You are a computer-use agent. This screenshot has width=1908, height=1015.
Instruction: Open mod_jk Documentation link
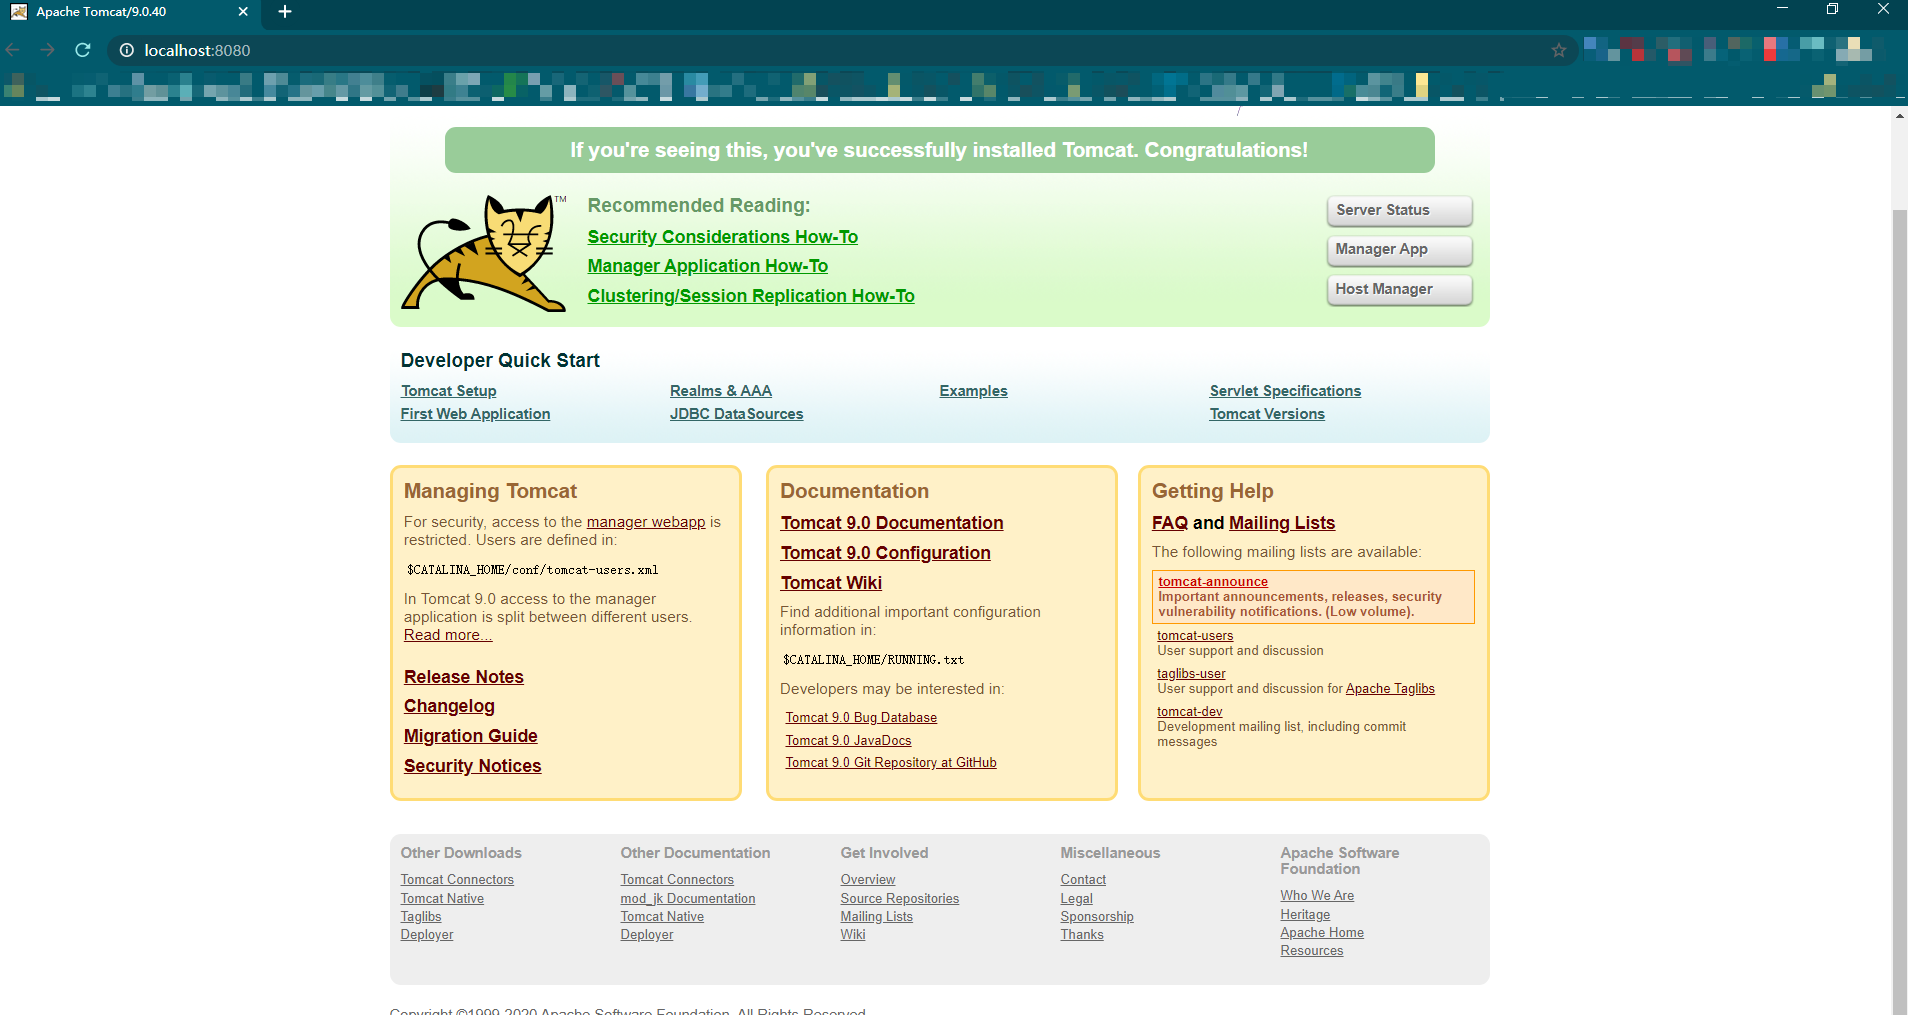[688, 899]
